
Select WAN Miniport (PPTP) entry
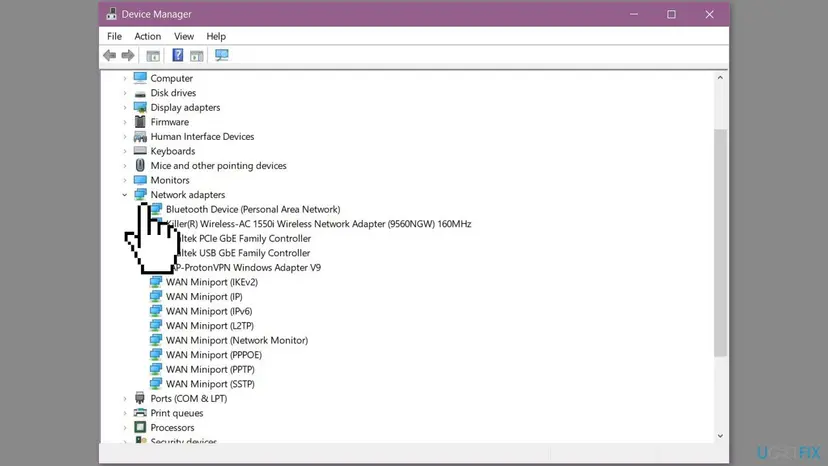coord(210,369)
